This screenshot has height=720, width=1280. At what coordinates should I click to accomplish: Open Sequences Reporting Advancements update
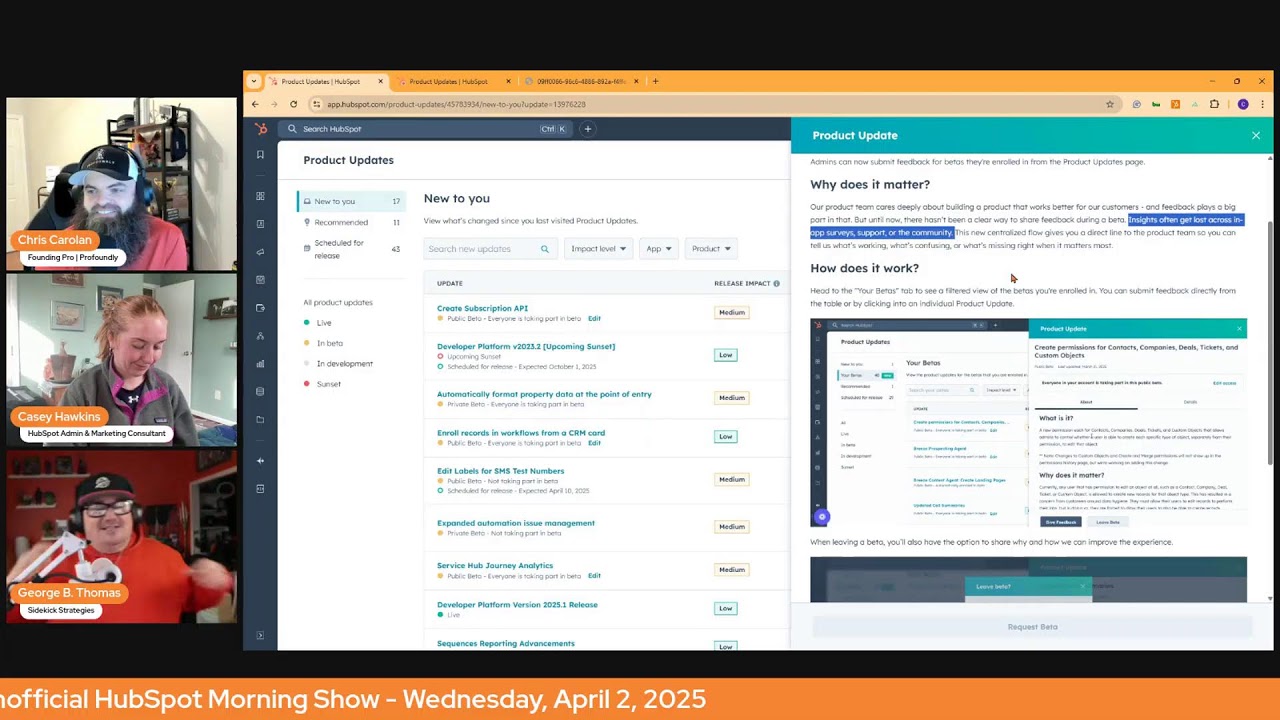(x=506, y=643)
